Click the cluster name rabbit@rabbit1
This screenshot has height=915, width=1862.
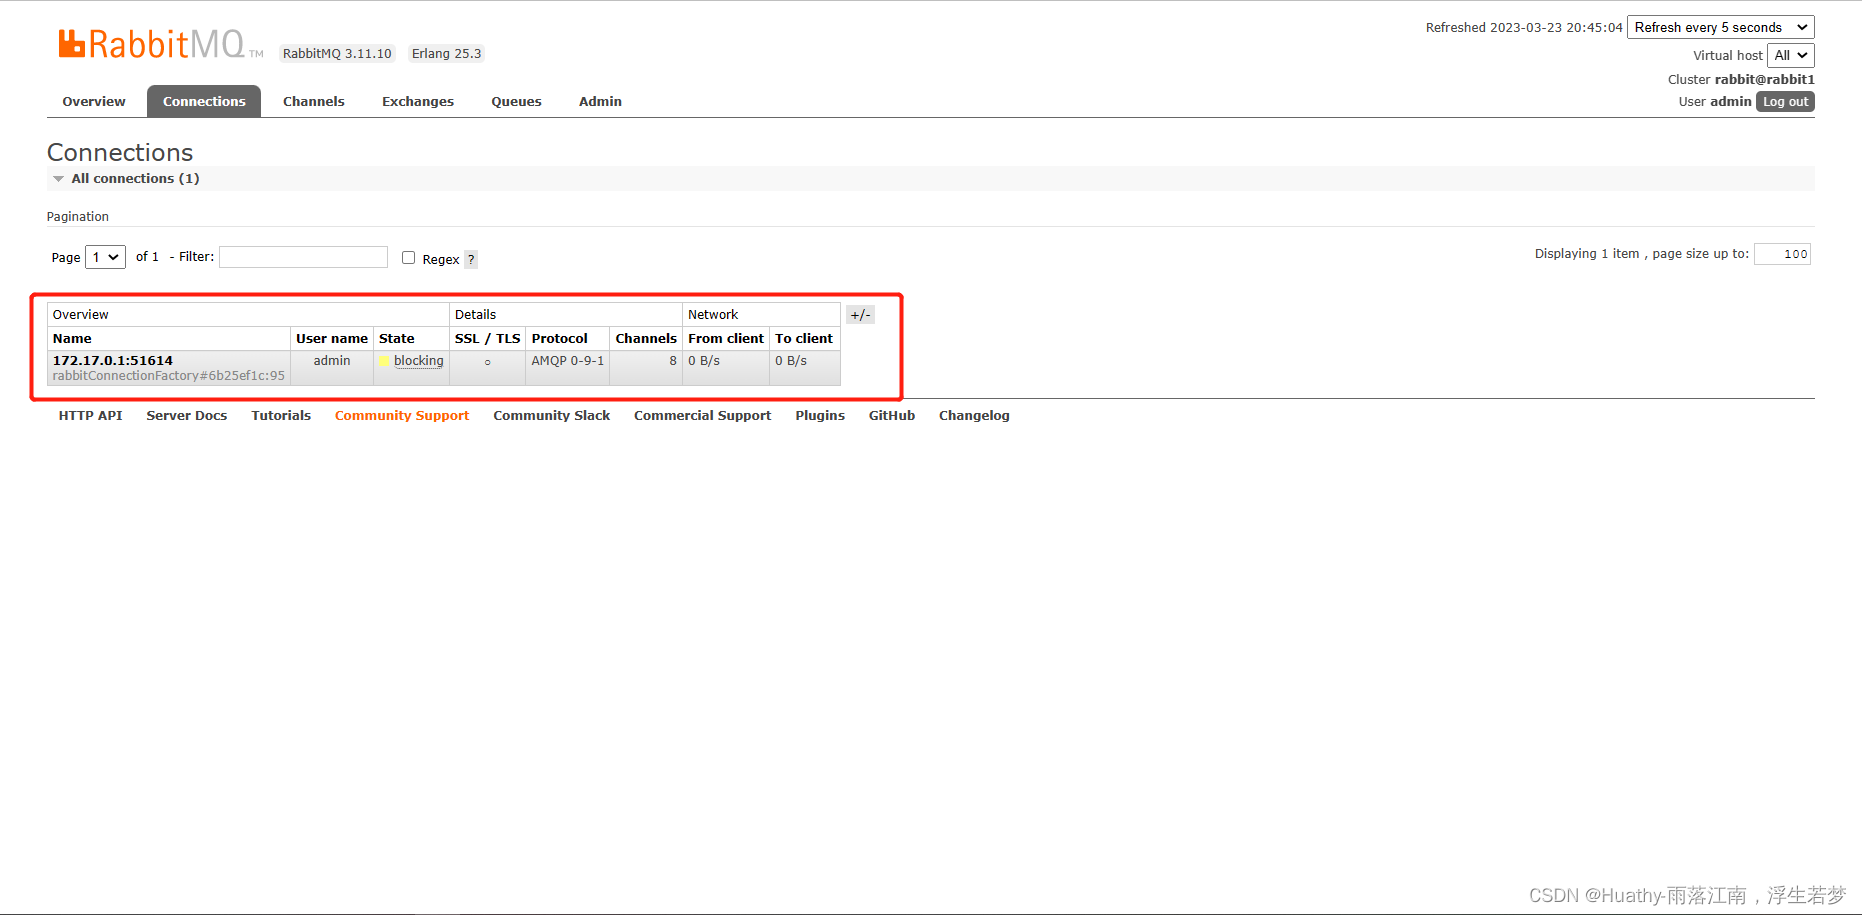click(1764, 79)
